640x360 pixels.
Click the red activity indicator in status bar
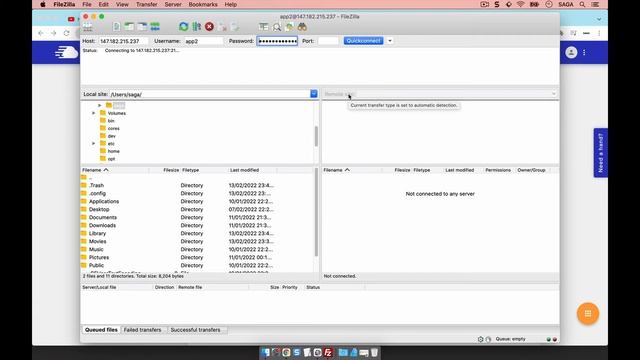coord(555,339)
